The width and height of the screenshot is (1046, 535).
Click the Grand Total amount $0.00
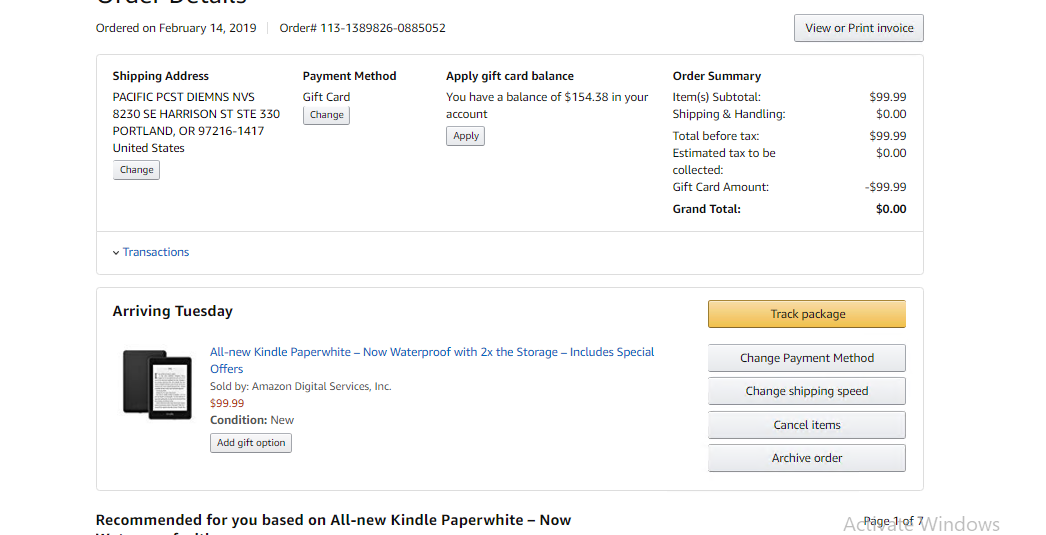(x=890, y=209)
